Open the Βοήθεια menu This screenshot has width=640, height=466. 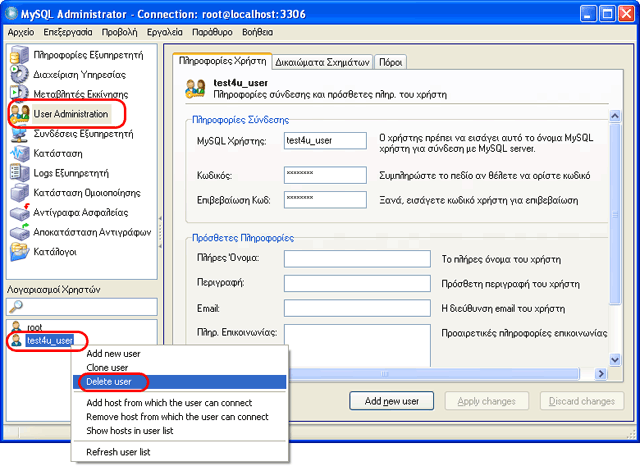257,32
